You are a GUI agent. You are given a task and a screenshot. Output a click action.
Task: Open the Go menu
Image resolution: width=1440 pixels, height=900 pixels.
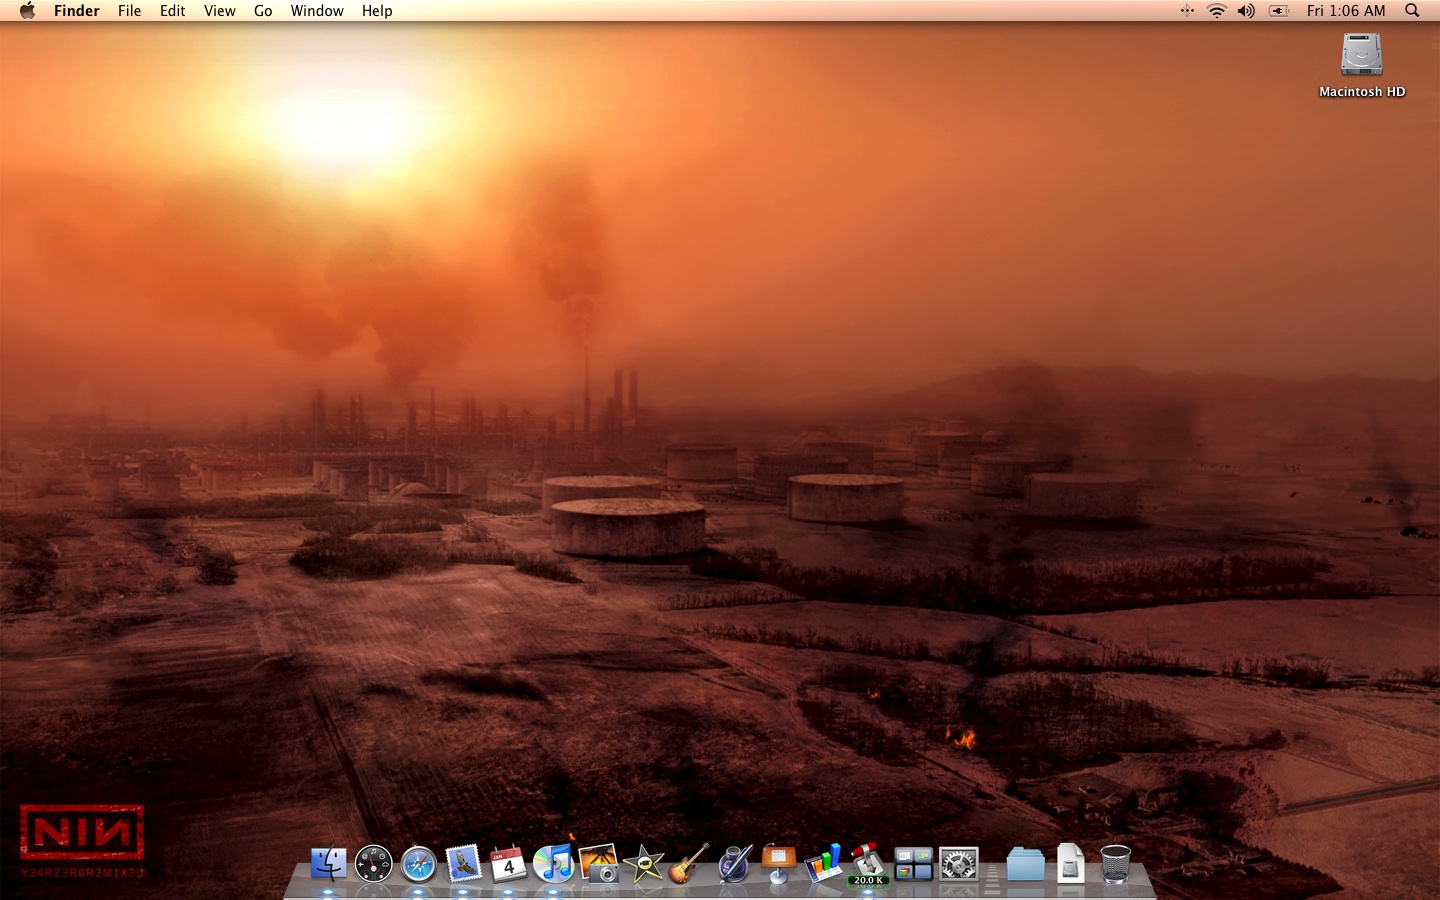coord(263,11)
